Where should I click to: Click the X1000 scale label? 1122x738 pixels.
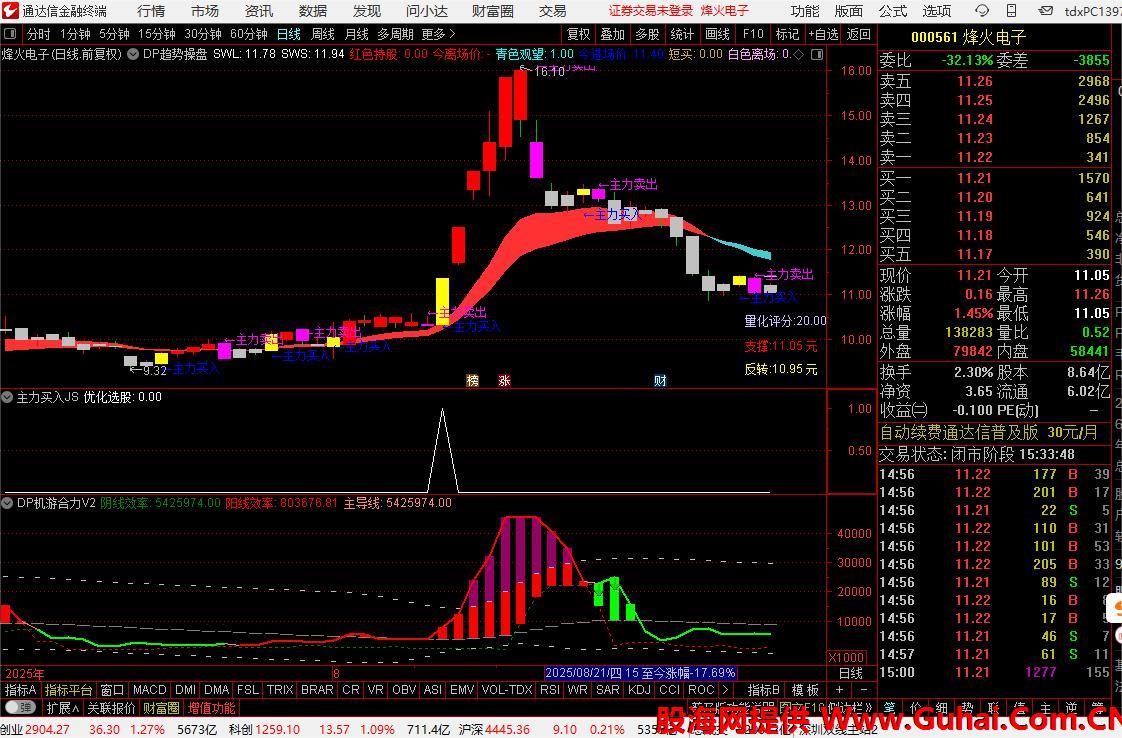click(x=847, y=657)
